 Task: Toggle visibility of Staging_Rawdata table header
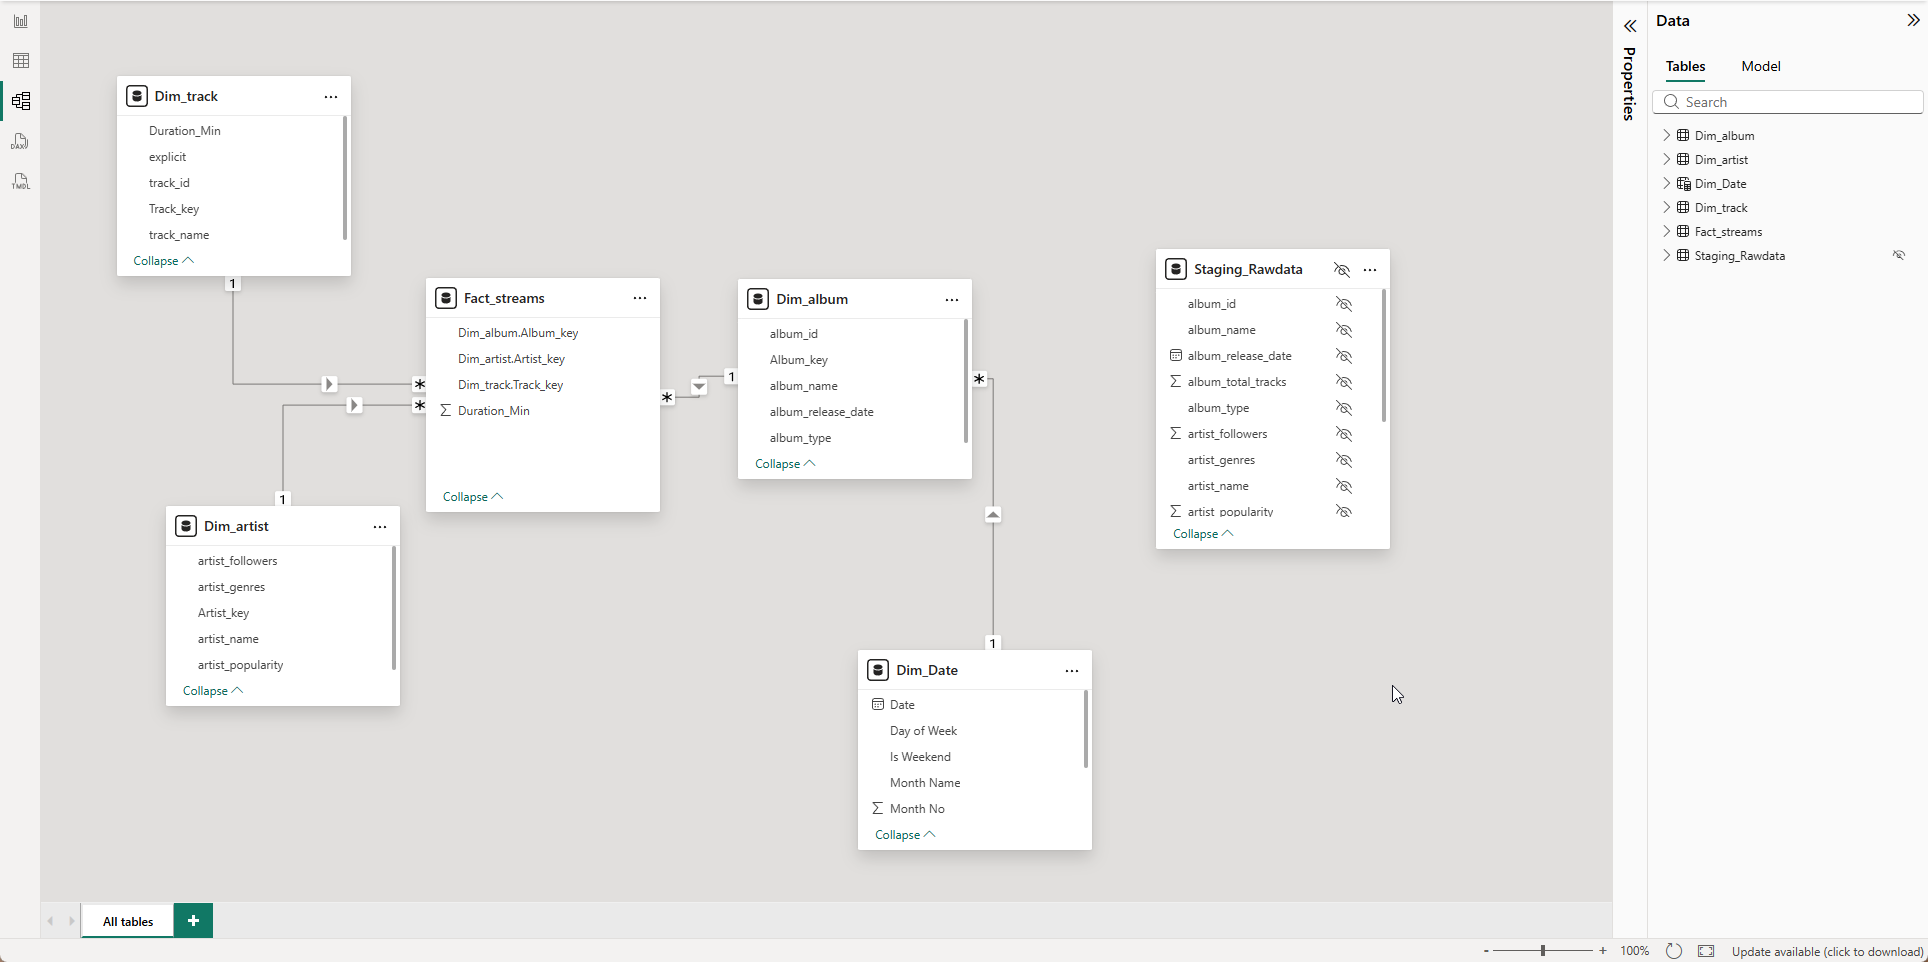(1342, 270)
